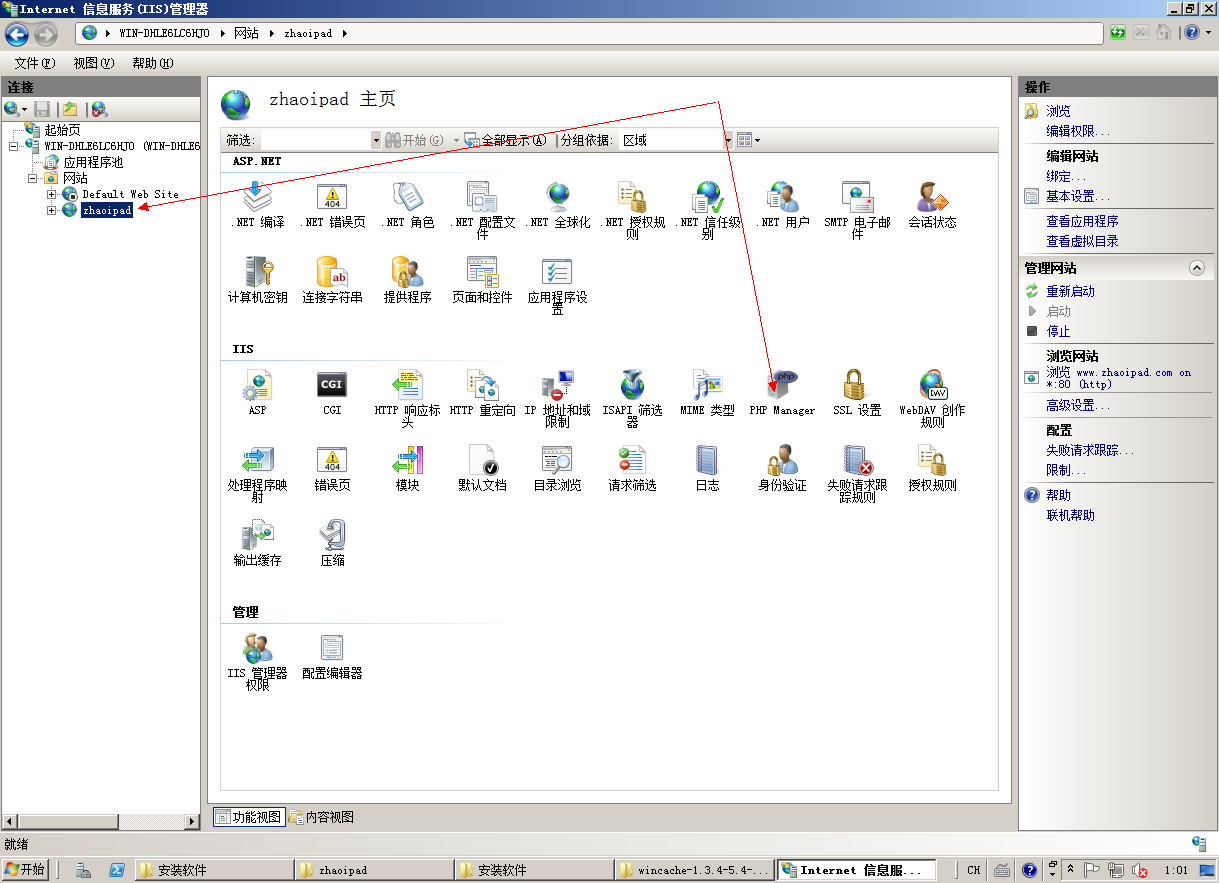
Task: Switch to the 功能视图 tab
Action: coord(248,817)
